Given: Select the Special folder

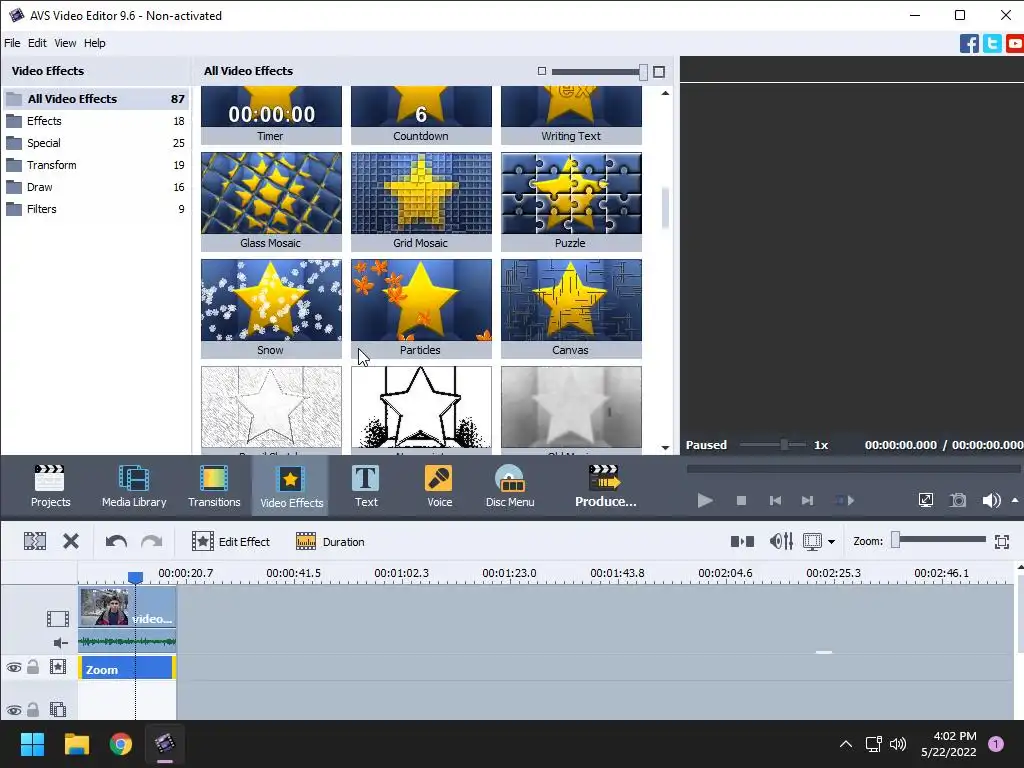Looking at the screenshot, I should click(96, 143).
